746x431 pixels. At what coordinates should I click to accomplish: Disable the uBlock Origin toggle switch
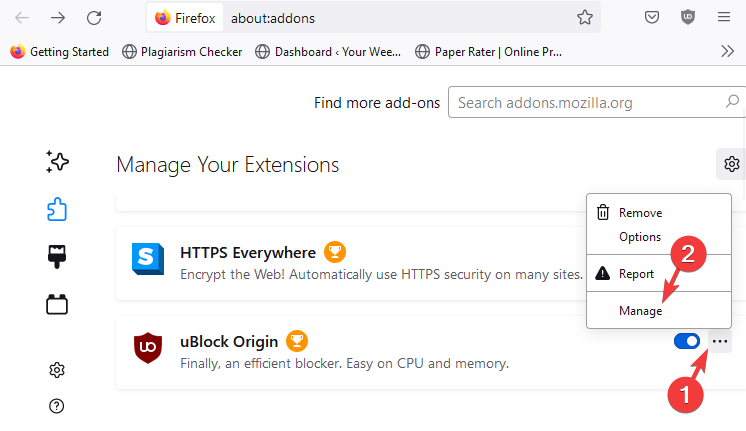point(687,341)
